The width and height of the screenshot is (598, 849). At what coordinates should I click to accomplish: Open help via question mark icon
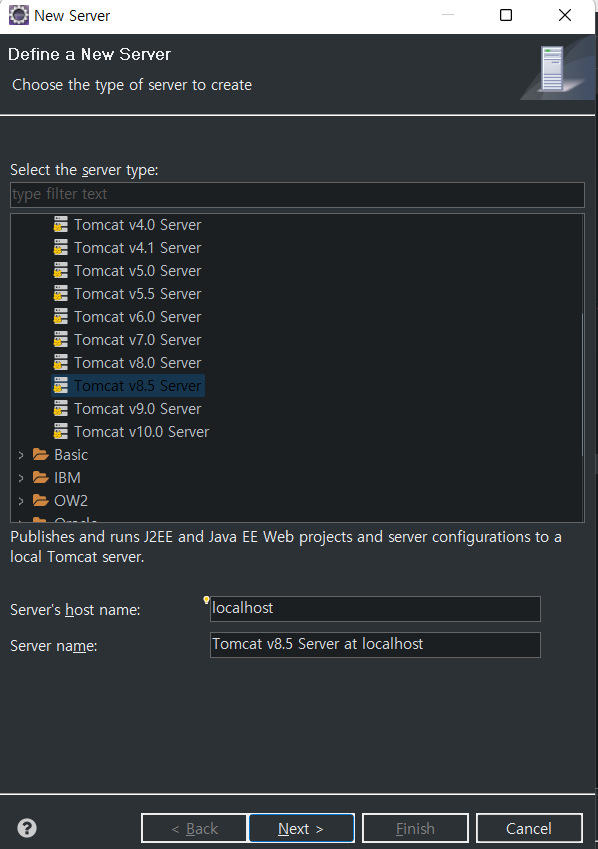point(27,828)
